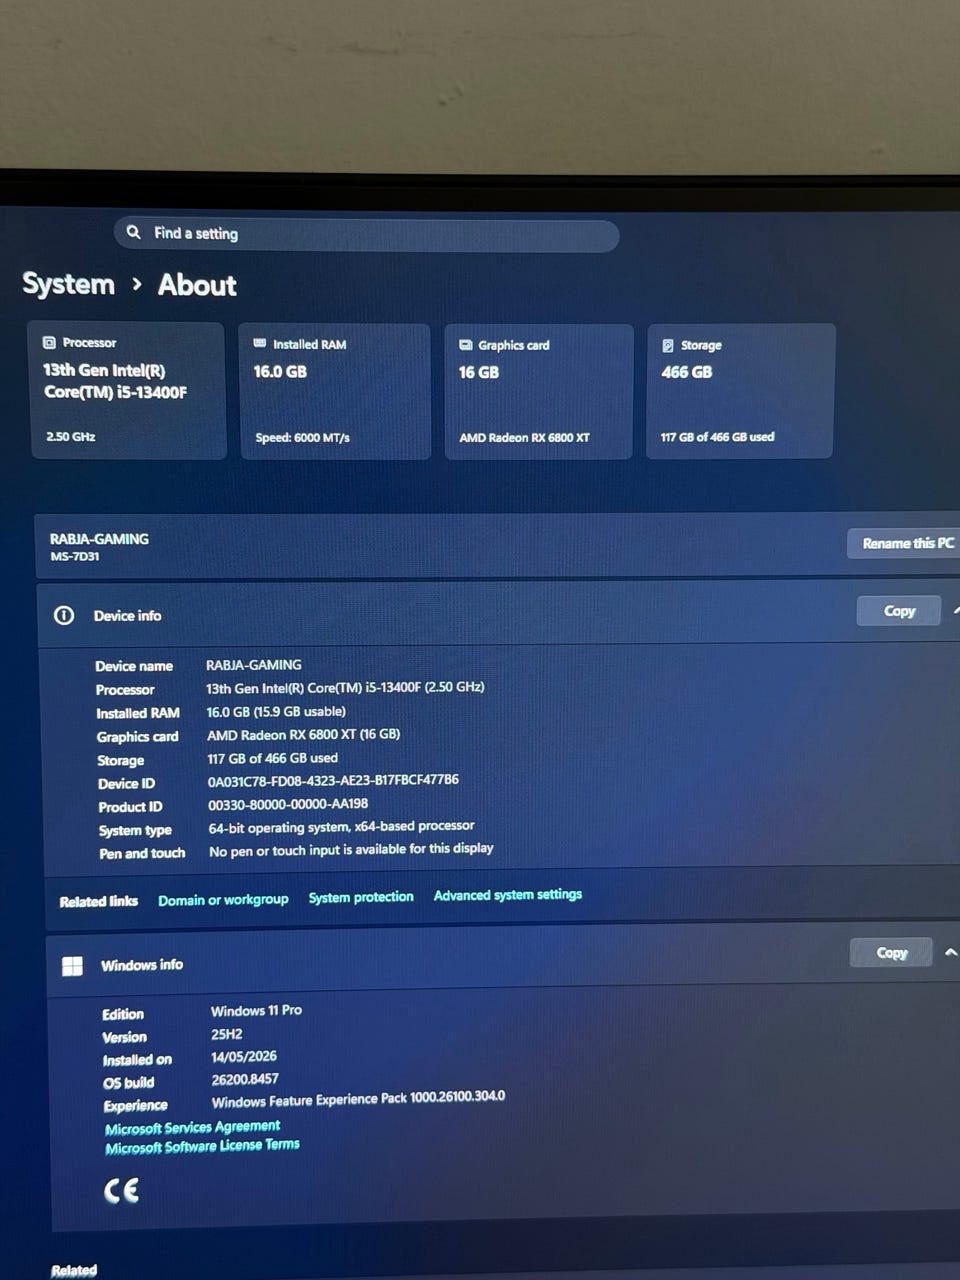Screen dimensions: 960x1280
Task: Click the Processor card chip icon
Action: click(49, 342)
